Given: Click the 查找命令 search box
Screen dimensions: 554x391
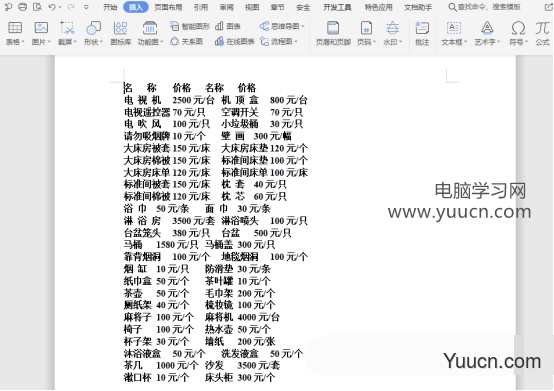Looking at the screenshot, I should click(x=484, y=7).
